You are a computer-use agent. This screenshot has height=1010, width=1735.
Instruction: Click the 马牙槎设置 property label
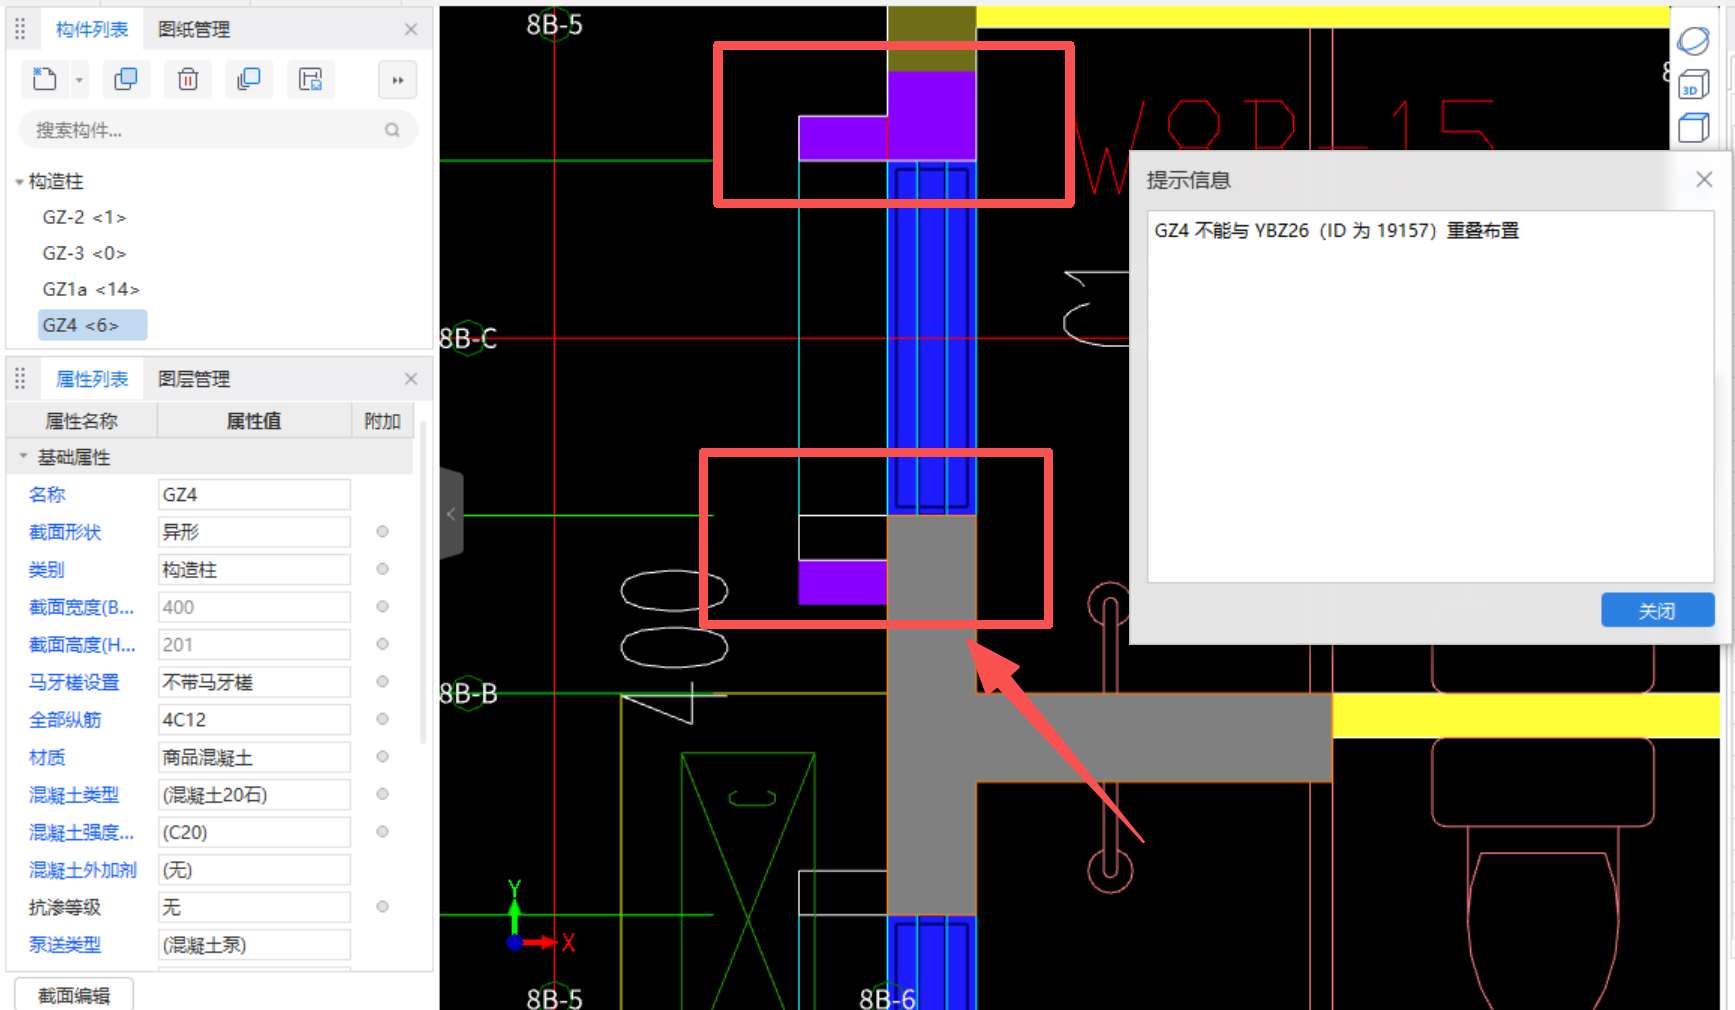(74, 682)
